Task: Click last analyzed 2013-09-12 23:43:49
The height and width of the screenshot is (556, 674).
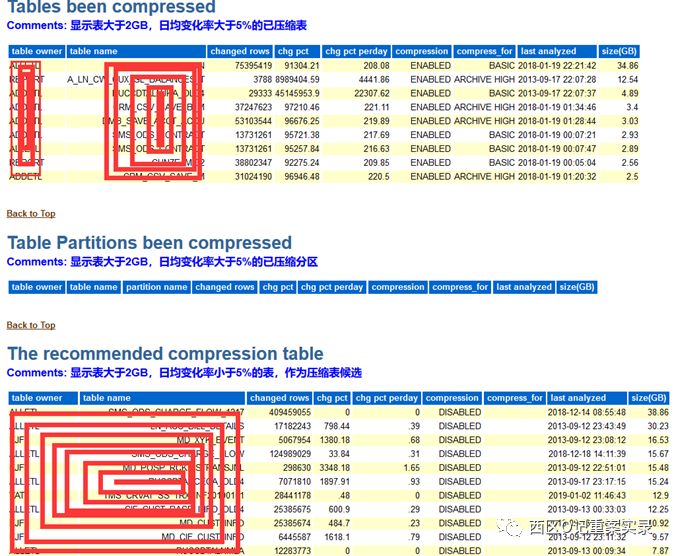Action: click(587, 426)
